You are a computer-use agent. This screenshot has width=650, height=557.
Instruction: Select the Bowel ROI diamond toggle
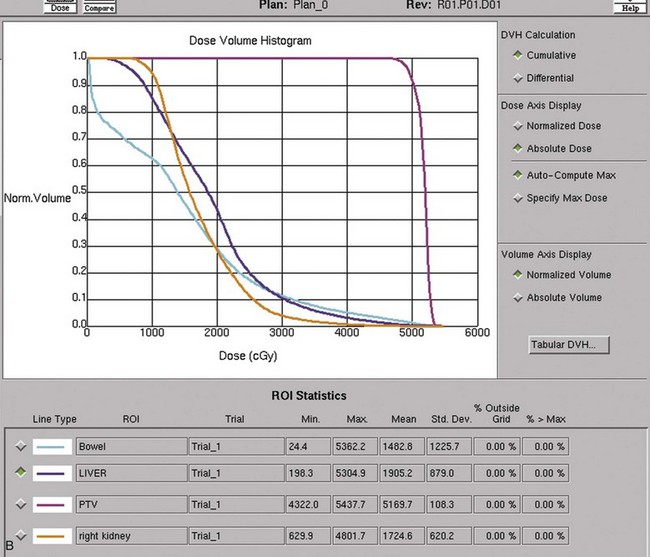tap(21, 444)
